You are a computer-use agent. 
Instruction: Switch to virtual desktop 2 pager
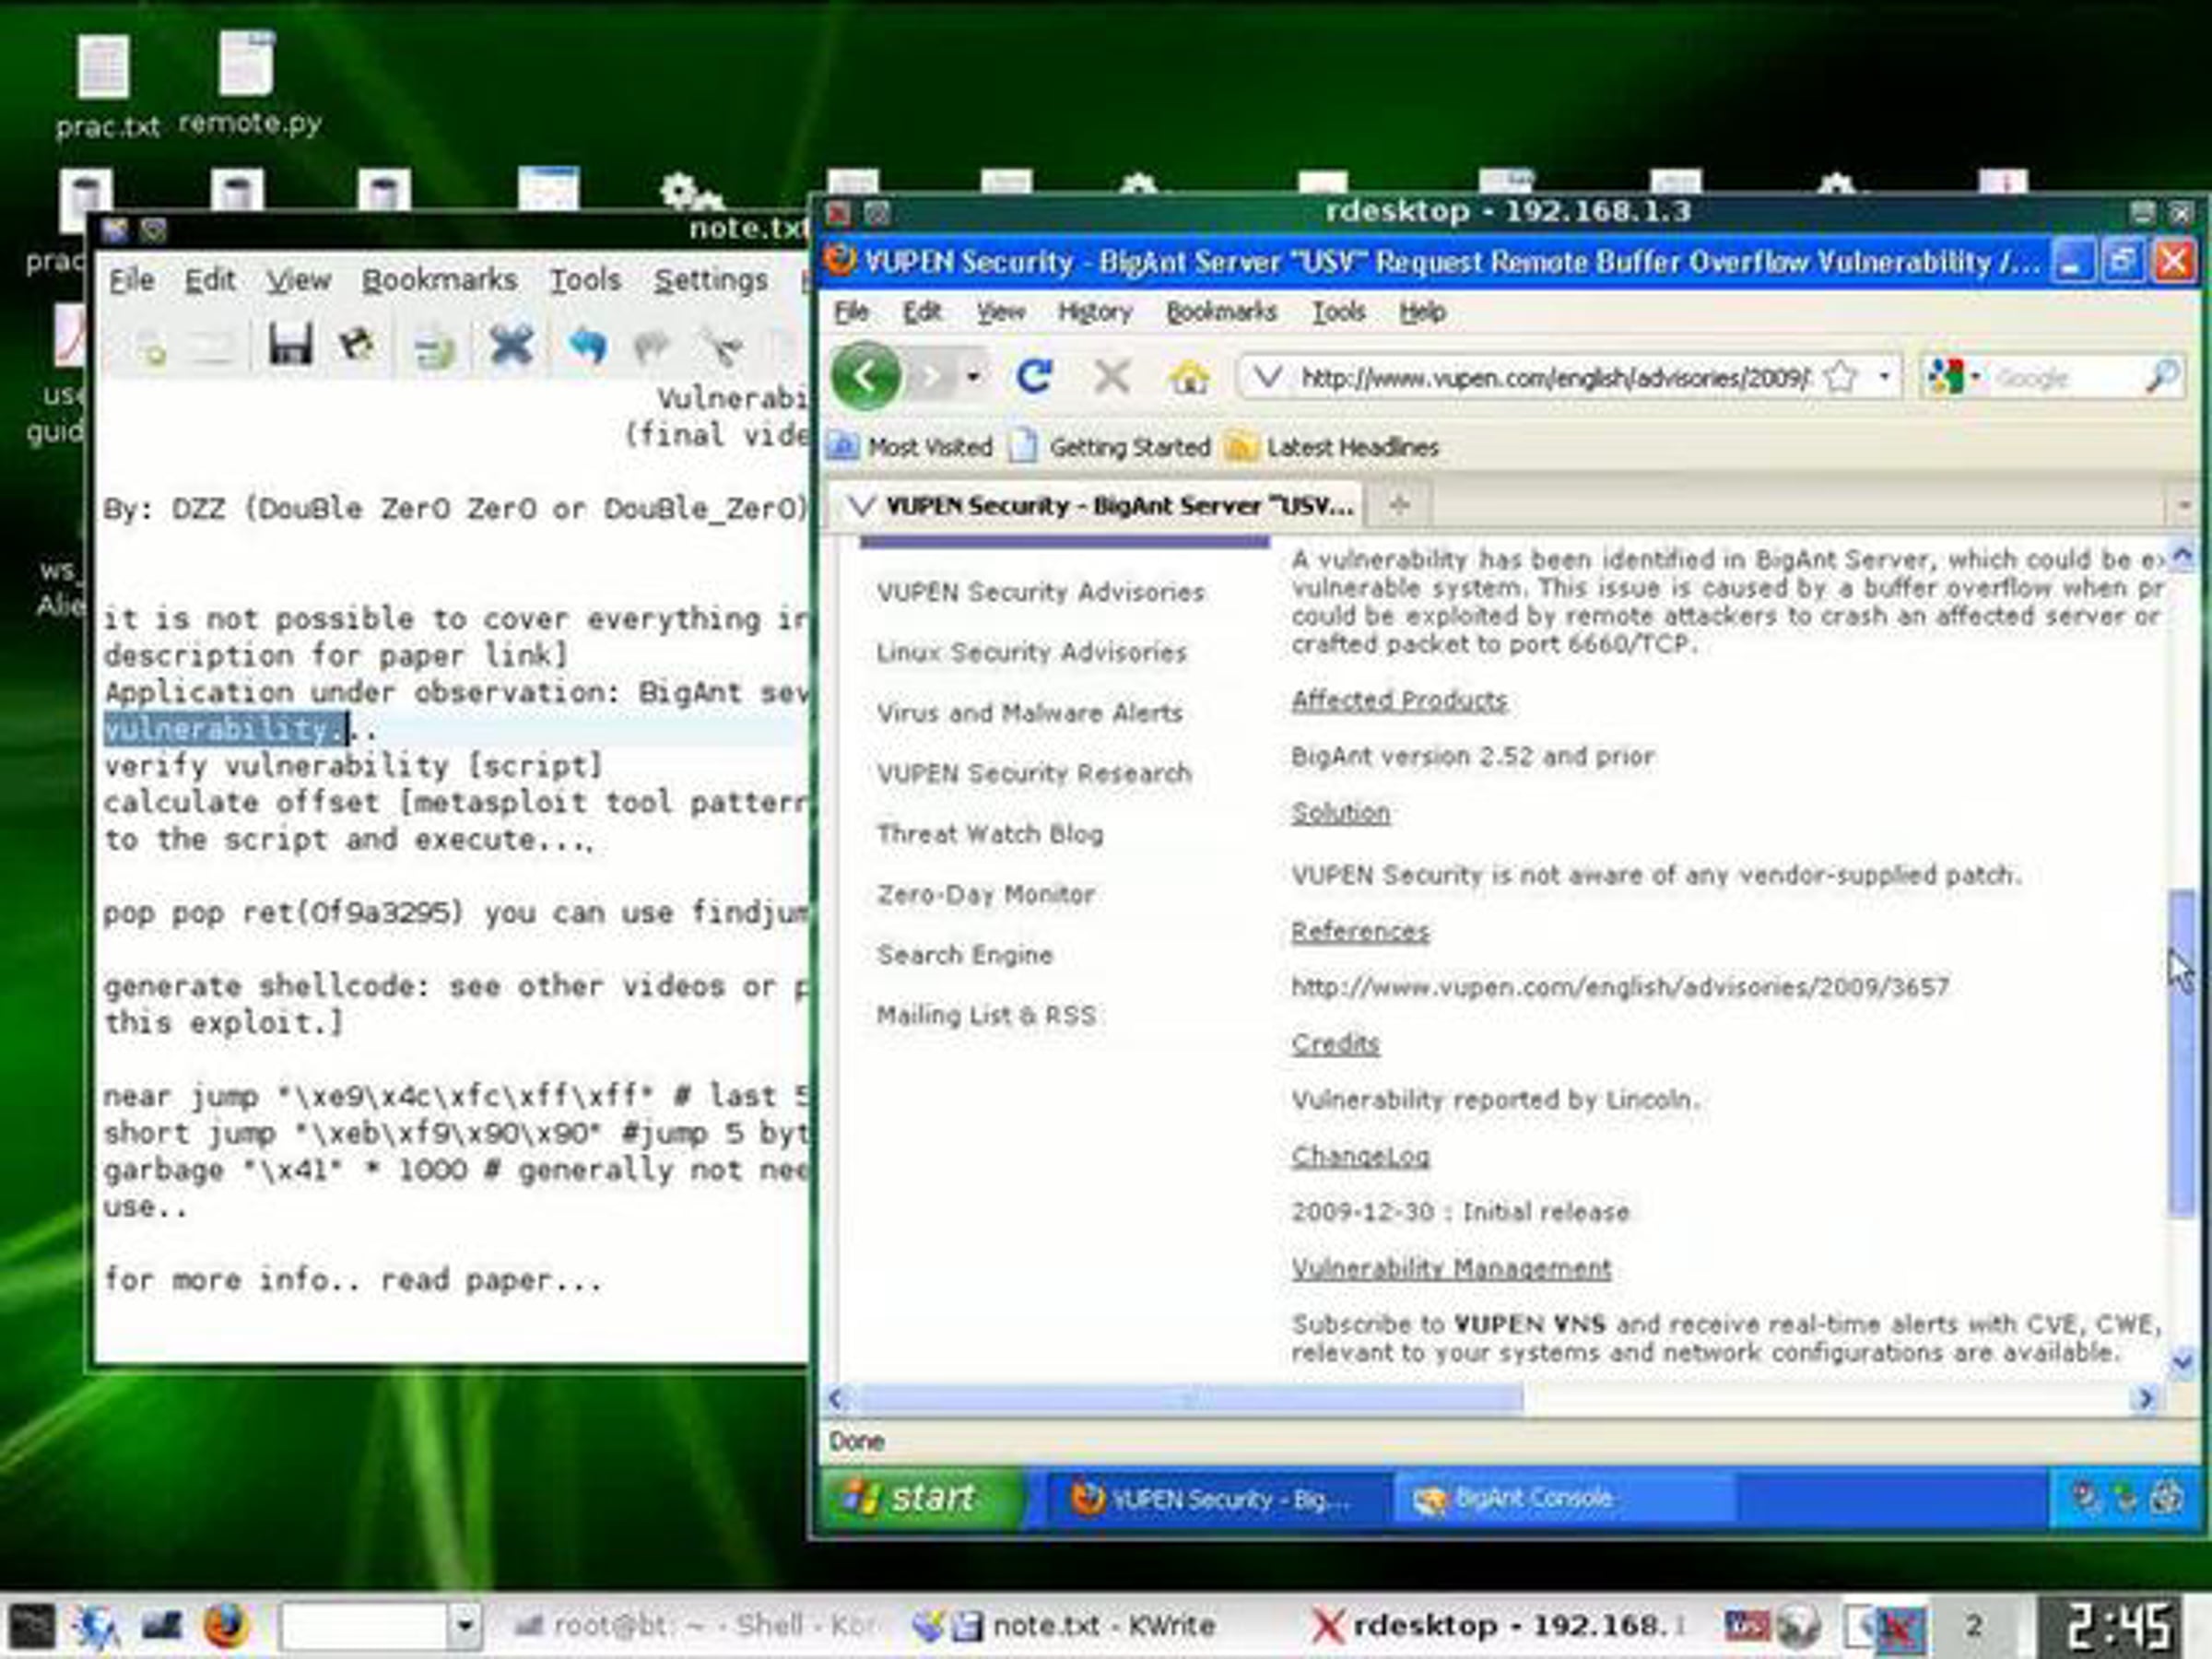1972,1625
